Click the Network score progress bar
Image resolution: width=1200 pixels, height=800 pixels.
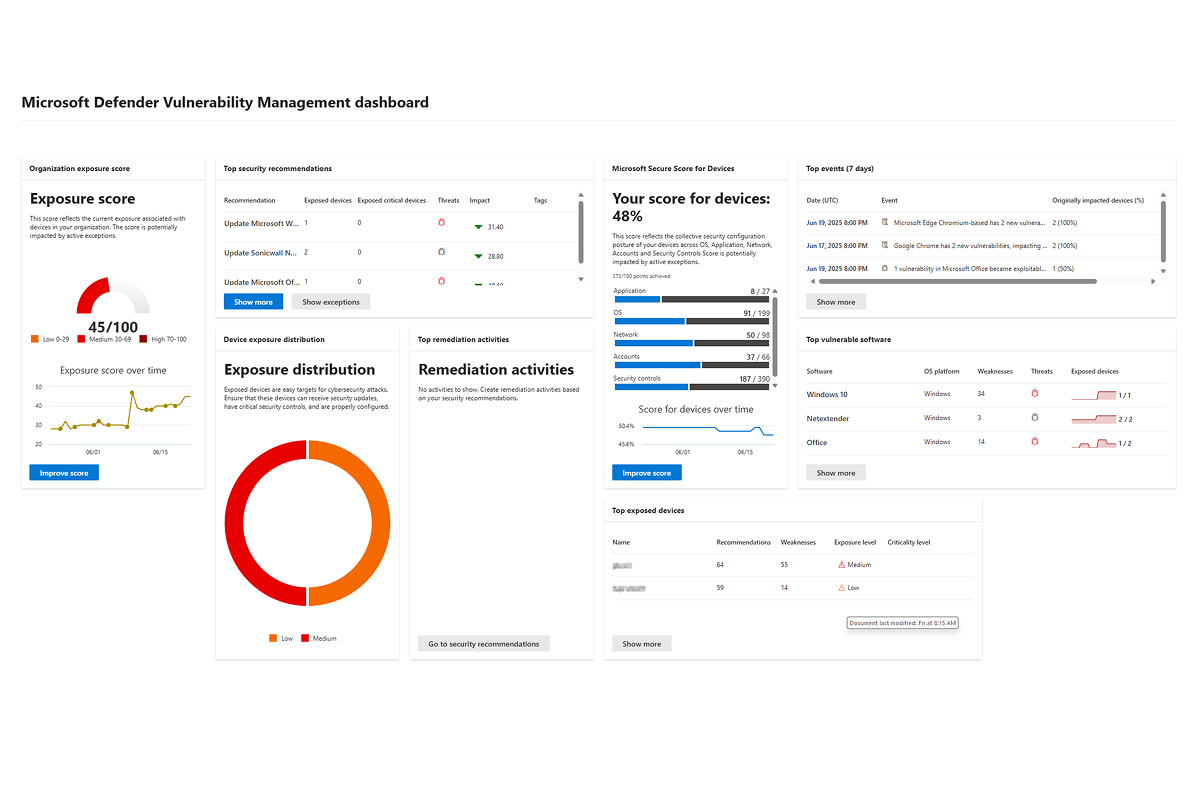(691, 343)
